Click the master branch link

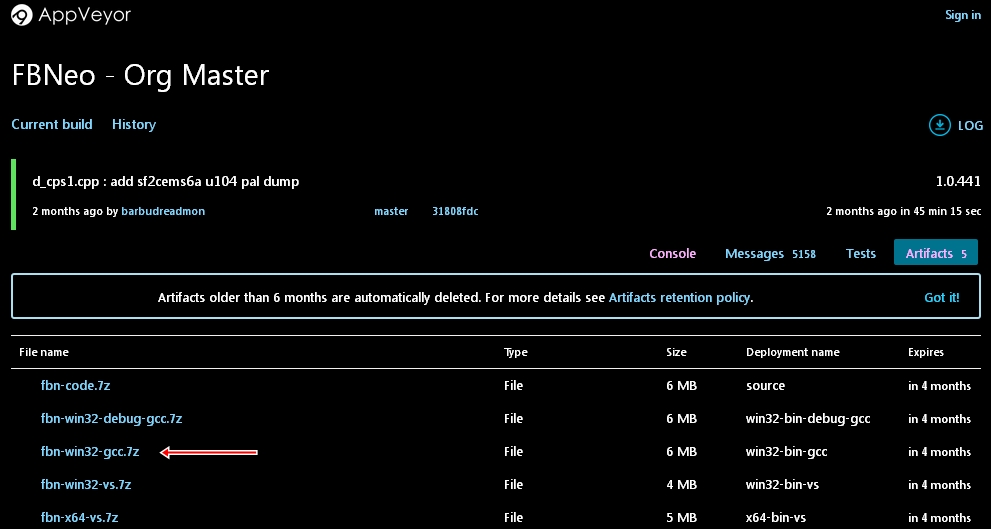[391, 211]
